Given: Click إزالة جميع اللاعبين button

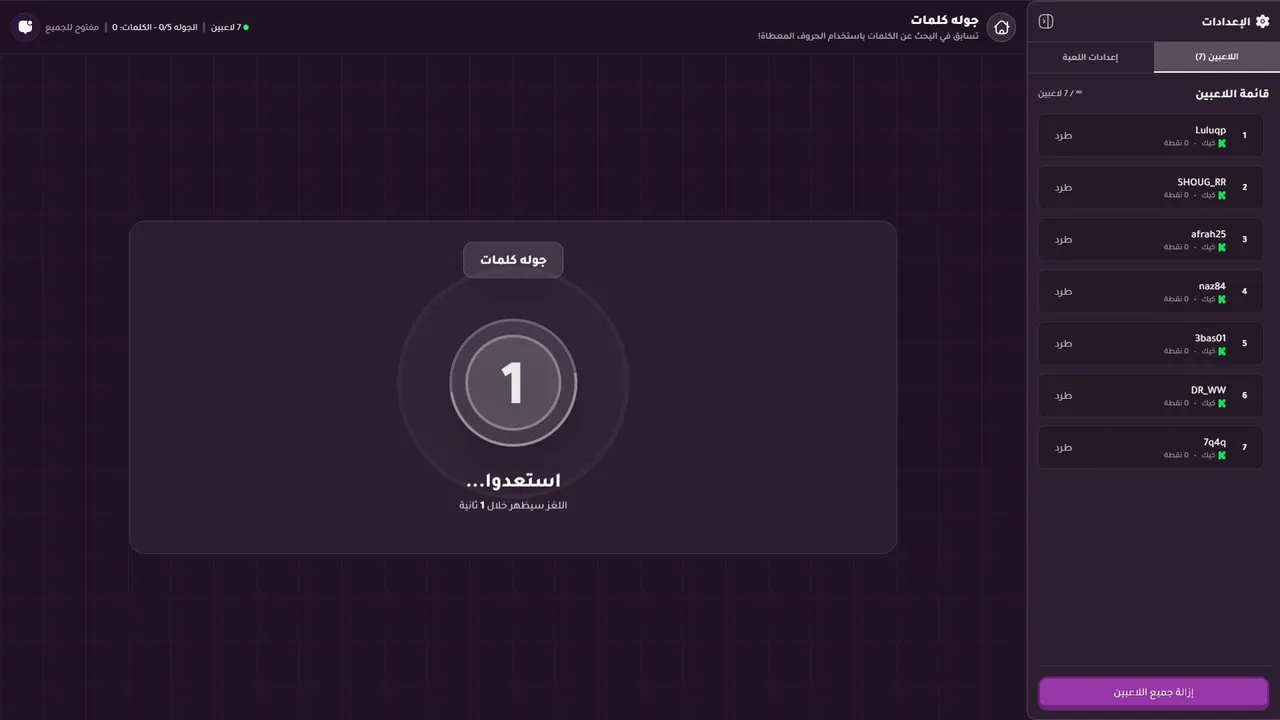Looking at the screenshot, I should coord(1153,692).
